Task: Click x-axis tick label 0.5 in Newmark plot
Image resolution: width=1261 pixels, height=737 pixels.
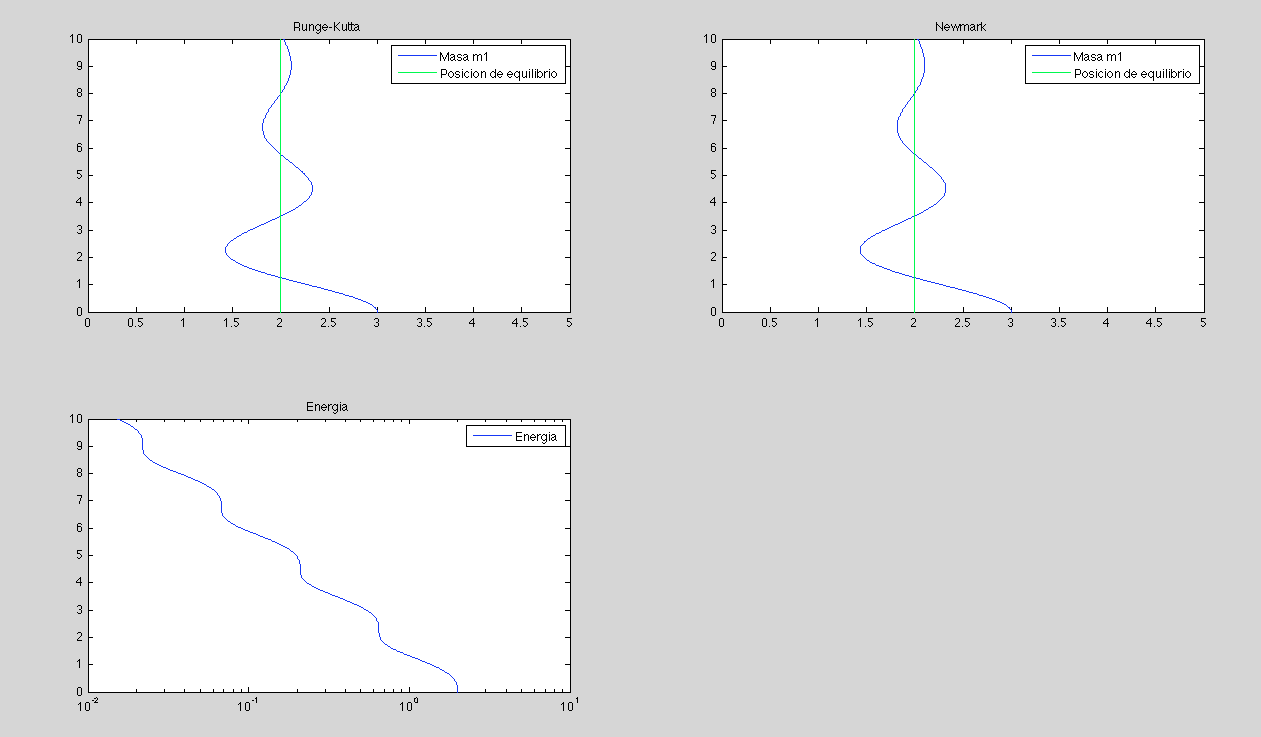Action: click(x=769, y=324)
